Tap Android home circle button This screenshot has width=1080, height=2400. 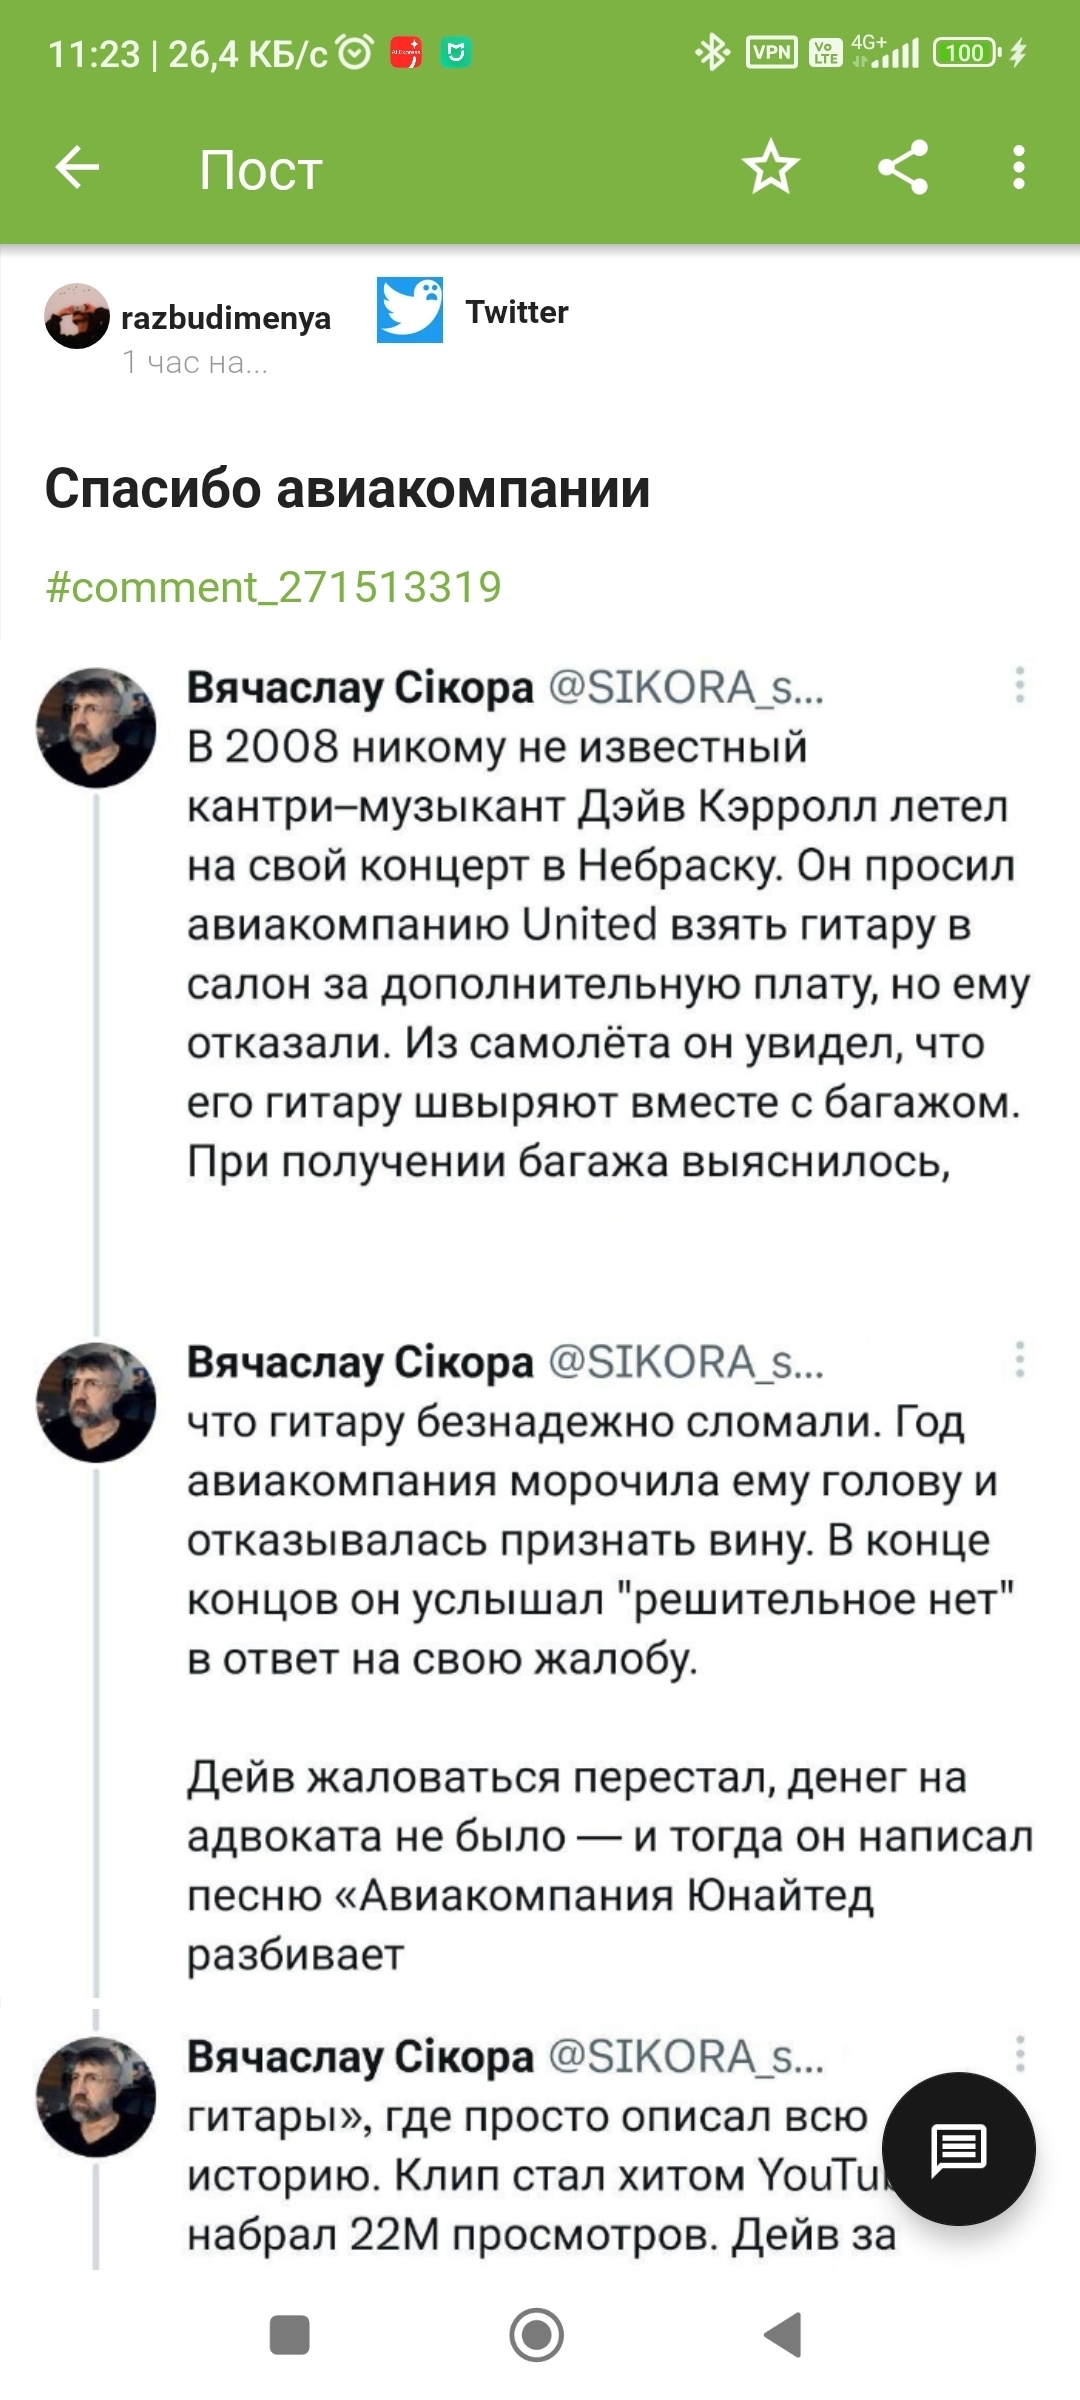537,2335
